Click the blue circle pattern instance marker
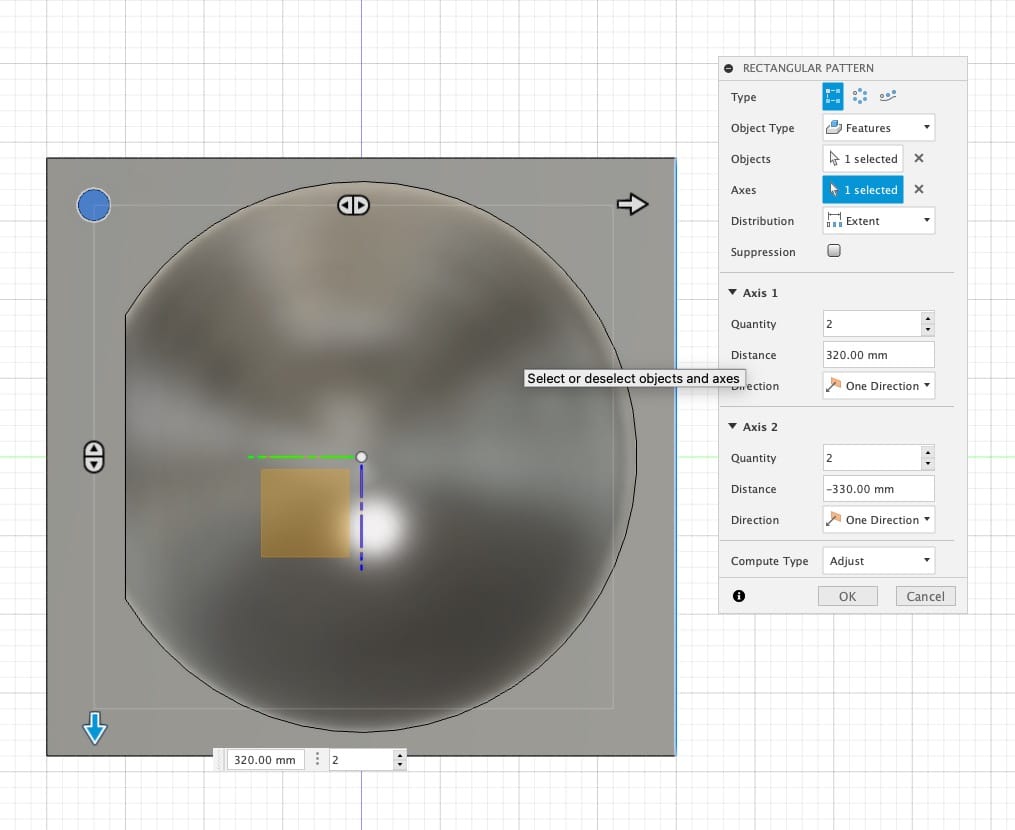Viewport: 1015px width, 830px height. pyautogui.click(x=94, y=205)
